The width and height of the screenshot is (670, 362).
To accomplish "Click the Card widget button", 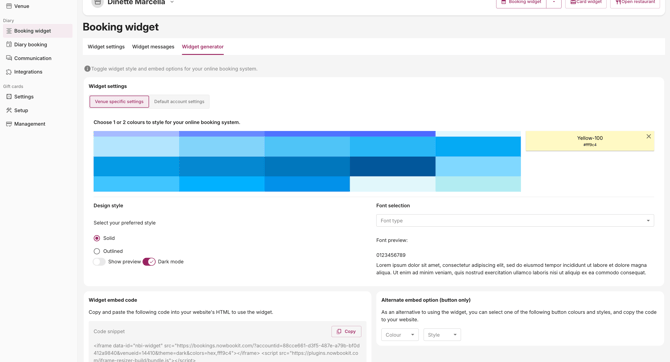I will [586, 3].
